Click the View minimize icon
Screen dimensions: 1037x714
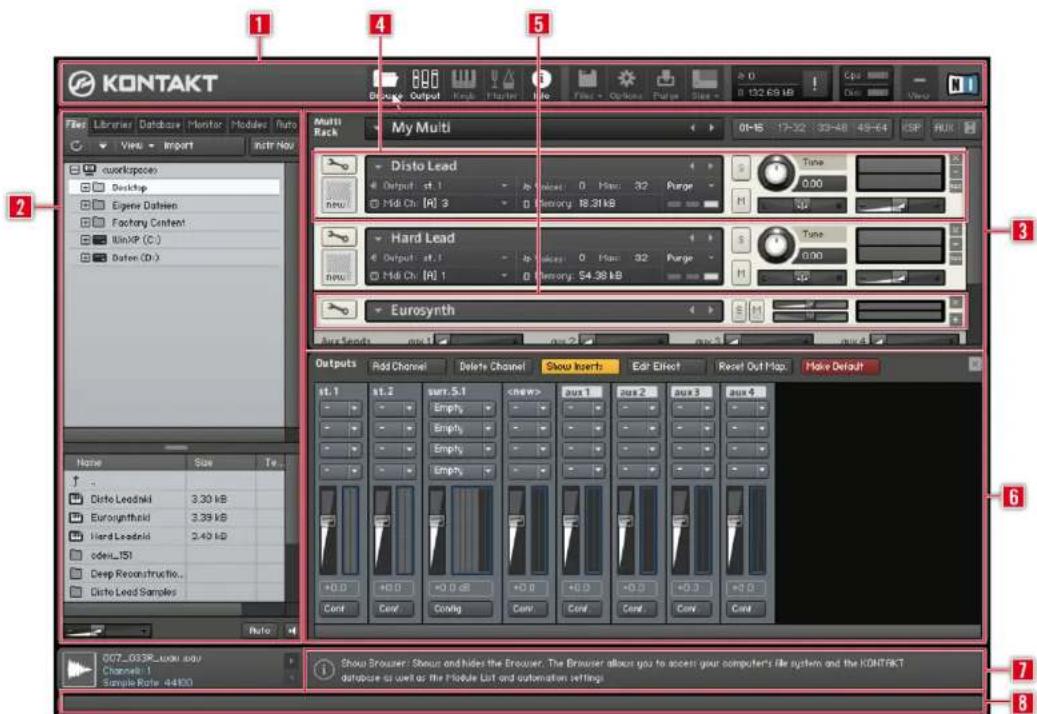[x=919, y=84]
